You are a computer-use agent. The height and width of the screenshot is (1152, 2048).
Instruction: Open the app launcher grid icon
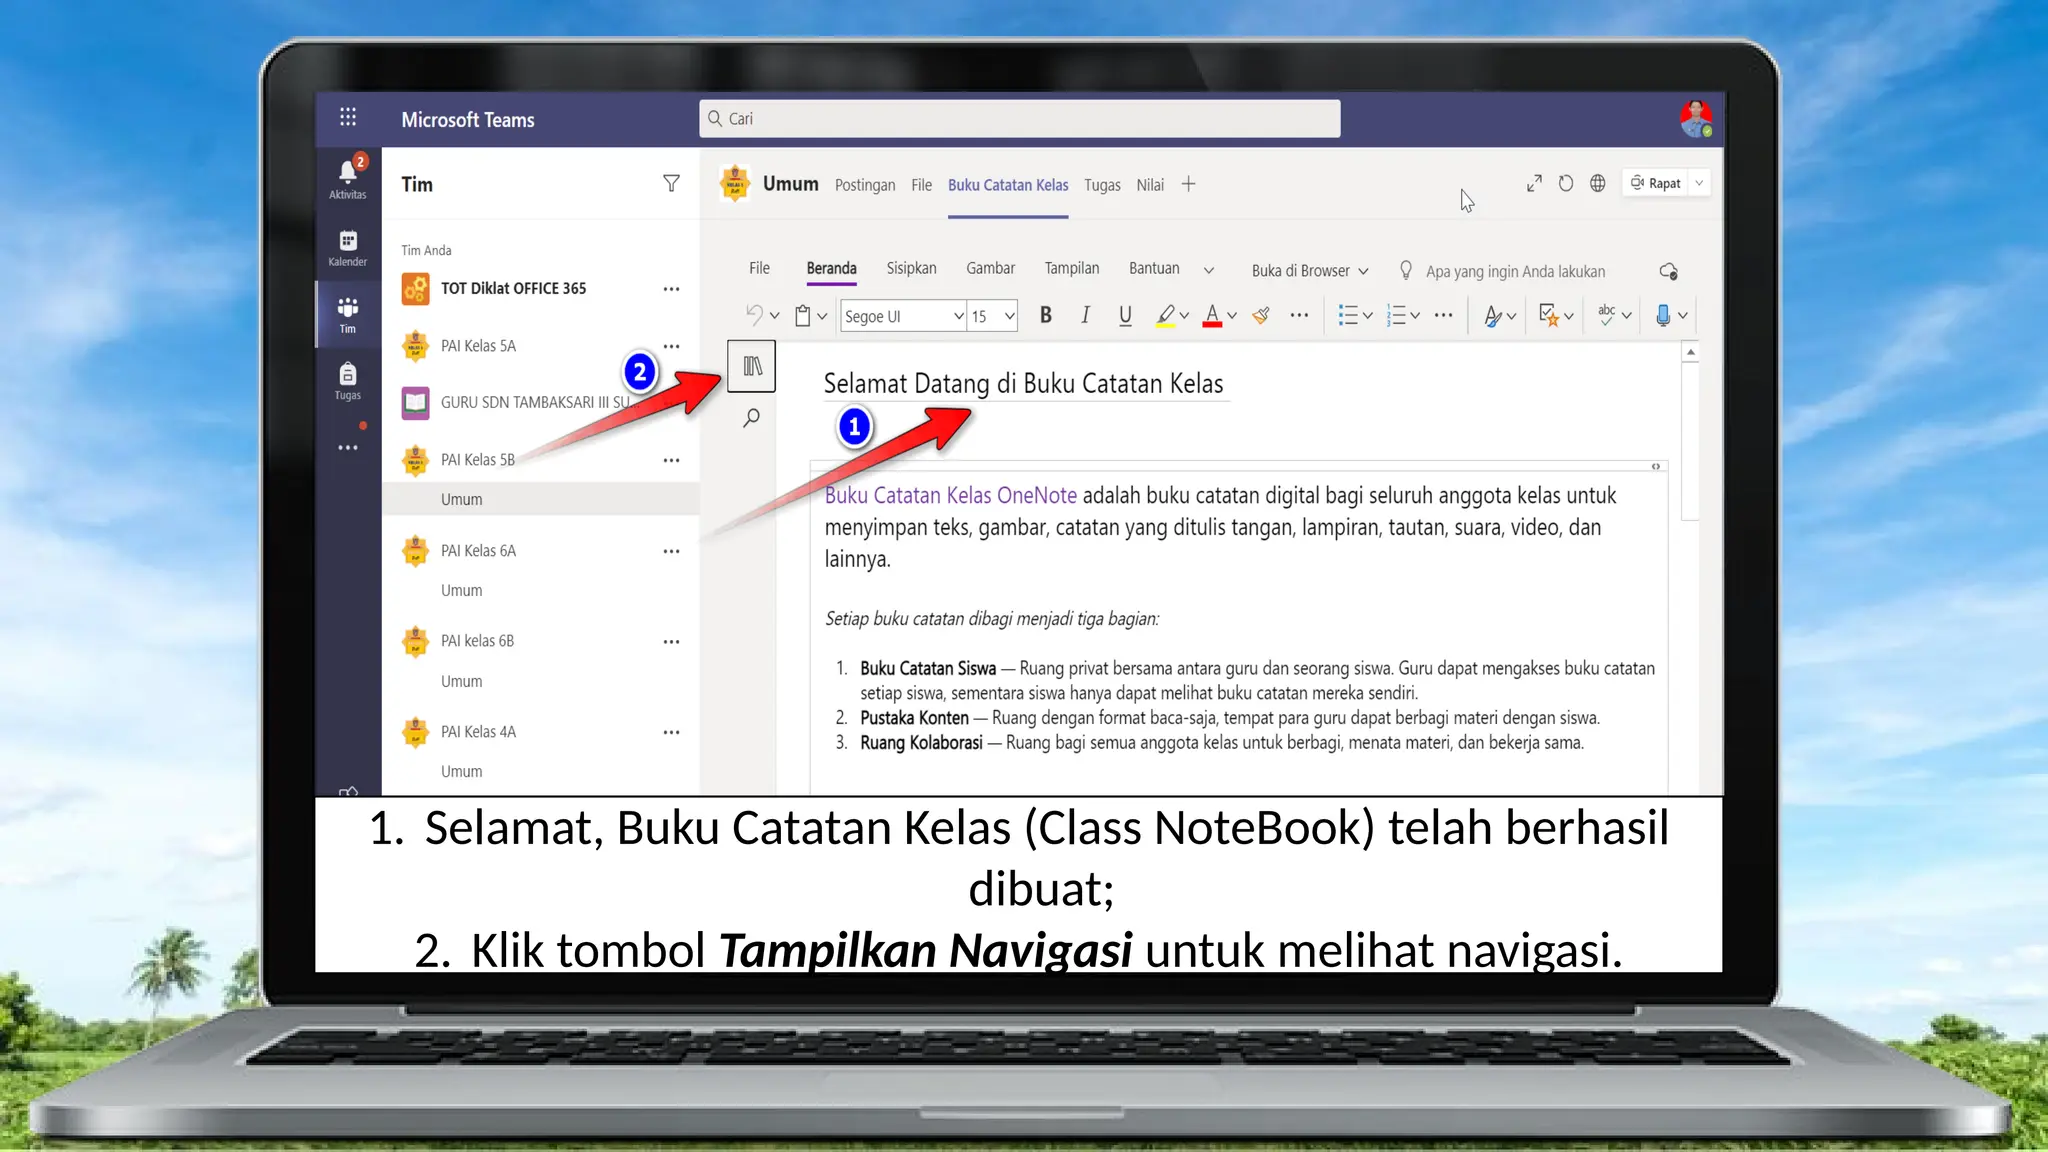(347, 117)
